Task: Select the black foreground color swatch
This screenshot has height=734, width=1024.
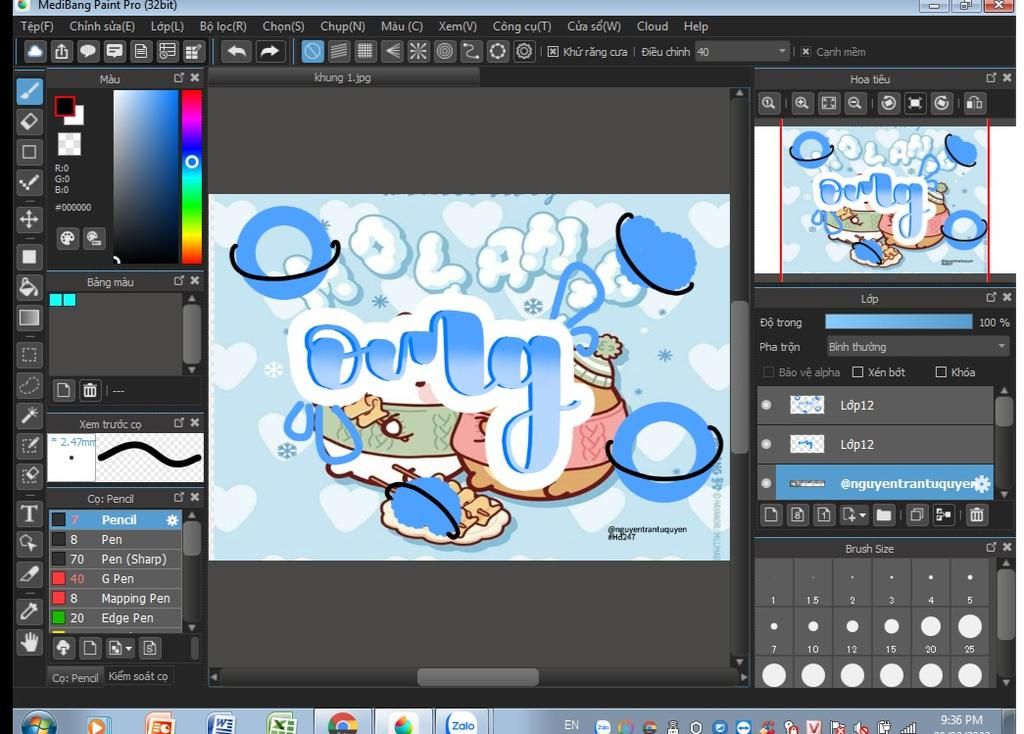Action: (65, 106)
